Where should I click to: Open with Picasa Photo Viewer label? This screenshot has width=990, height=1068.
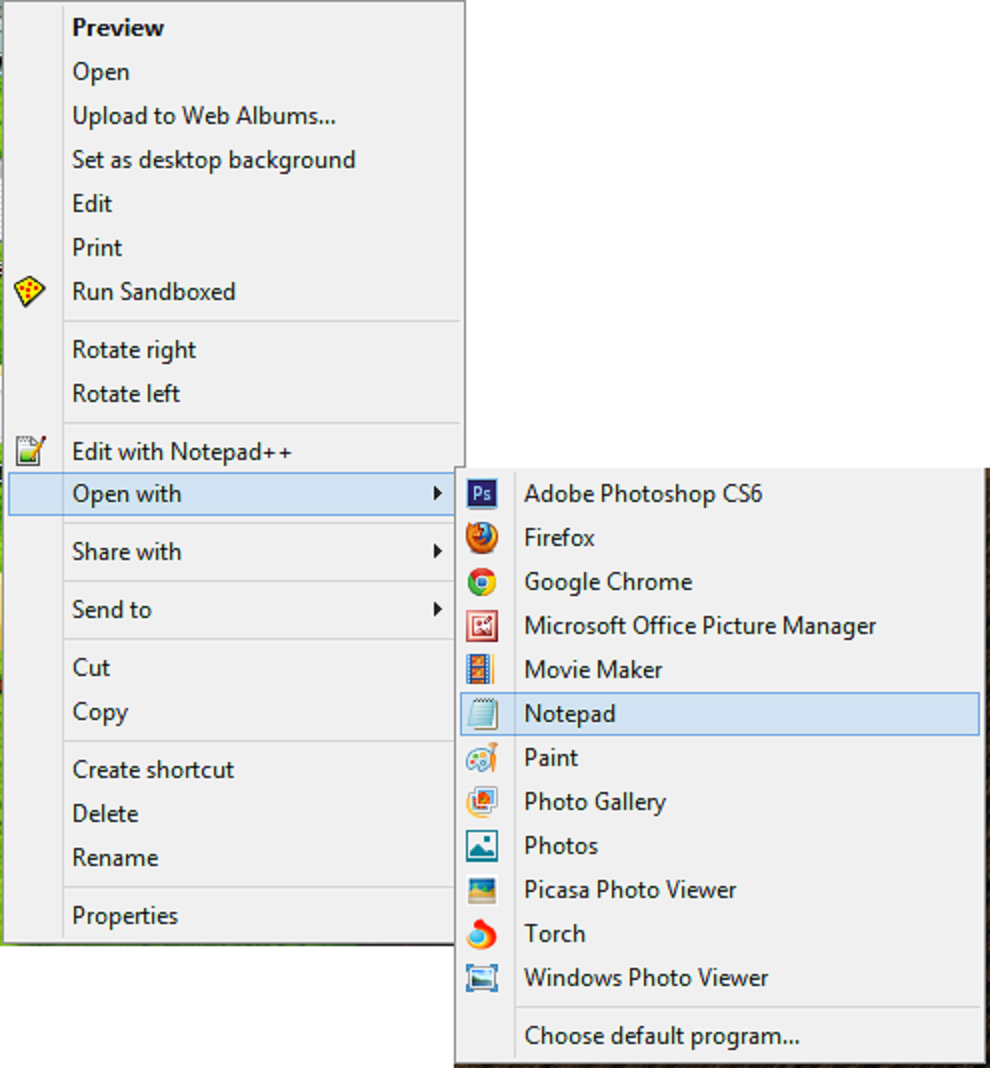click(630, 890)
